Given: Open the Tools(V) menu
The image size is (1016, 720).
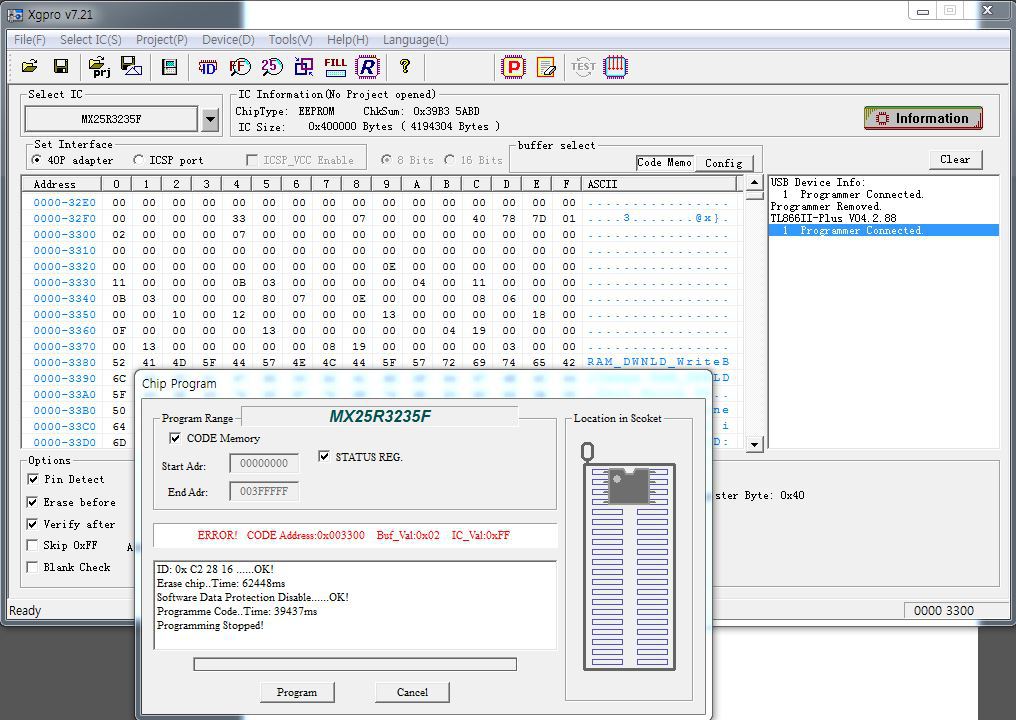Looking at the screenshot, I should coord(290,40).
